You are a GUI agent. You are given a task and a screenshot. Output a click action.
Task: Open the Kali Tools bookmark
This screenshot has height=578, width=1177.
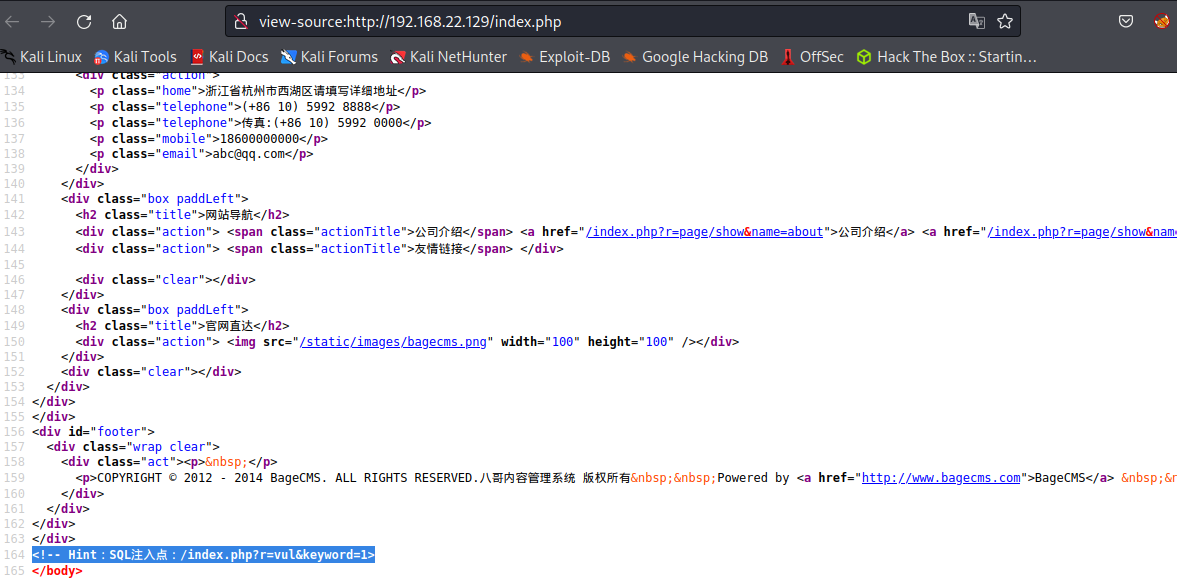[135, 57]
